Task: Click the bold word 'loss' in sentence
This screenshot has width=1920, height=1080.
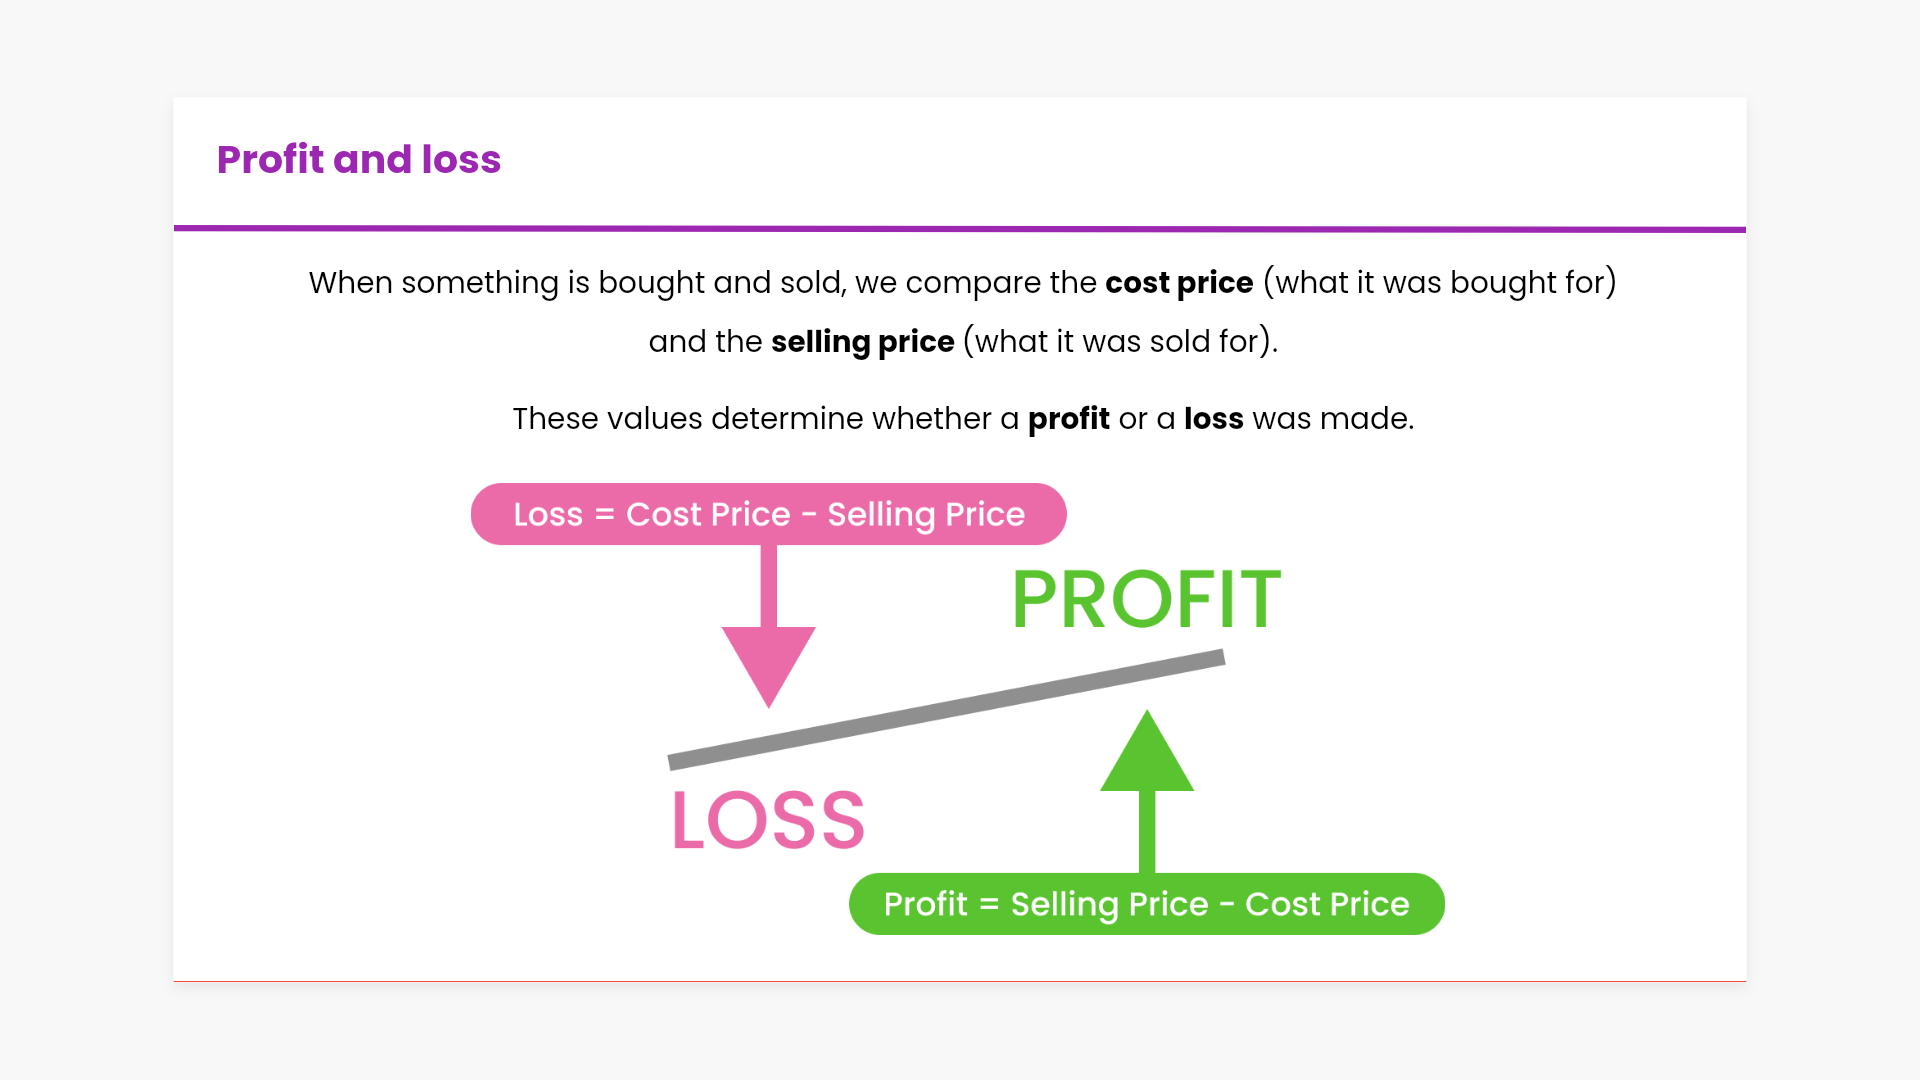Action: coord(1213,419)
